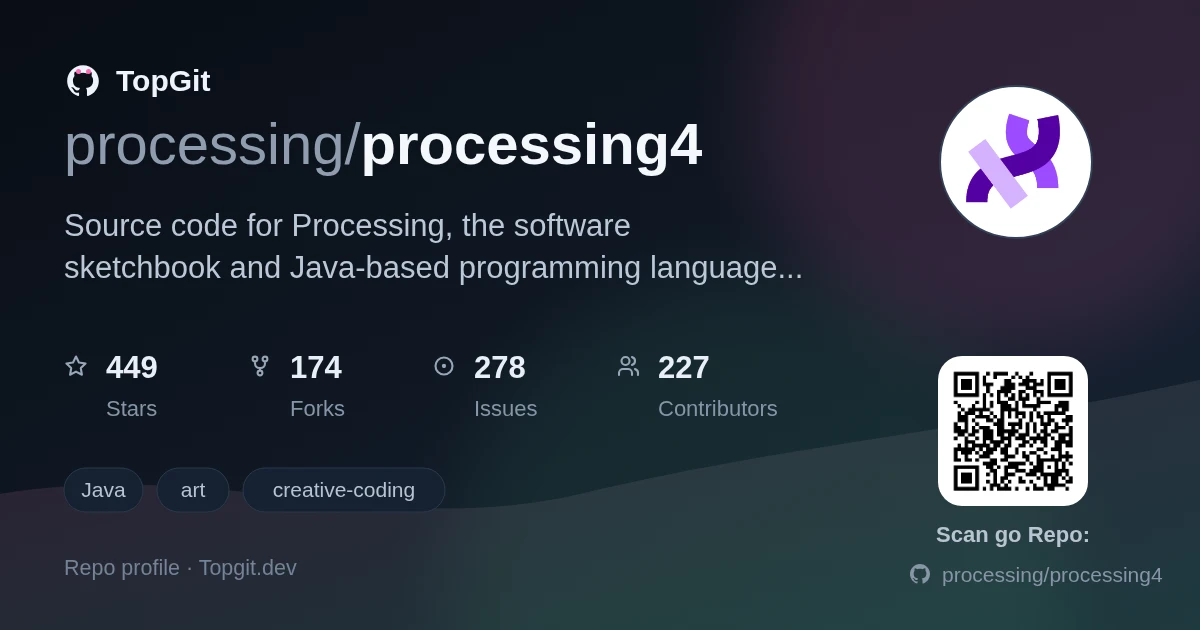Click the large processing/processing4 repo title
The height and width of the screenshot is (630, 1200).
point(383,145)
